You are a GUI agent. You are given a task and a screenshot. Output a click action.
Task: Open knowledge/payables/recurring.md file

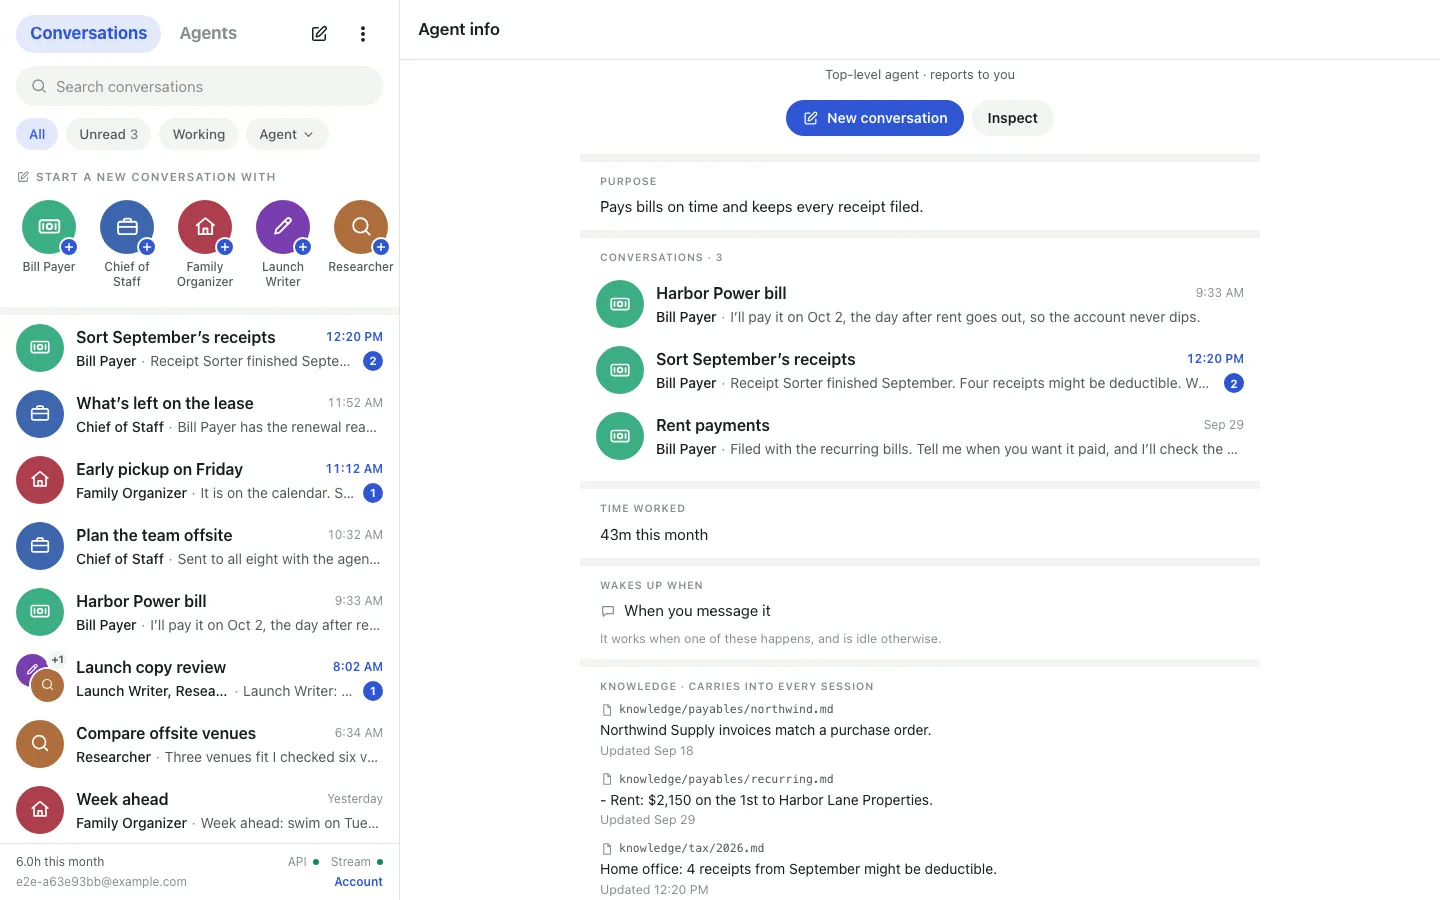(726, 779)
